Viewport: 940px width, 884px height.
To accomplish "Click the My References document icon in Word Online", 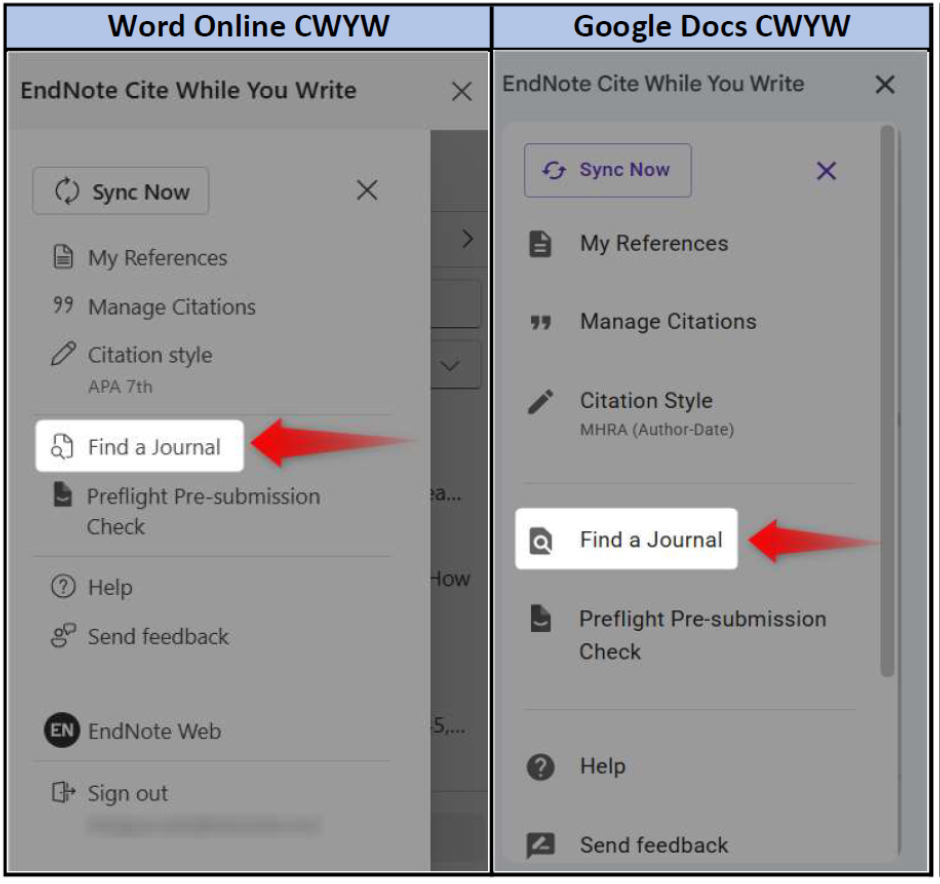I will point(63,257).
